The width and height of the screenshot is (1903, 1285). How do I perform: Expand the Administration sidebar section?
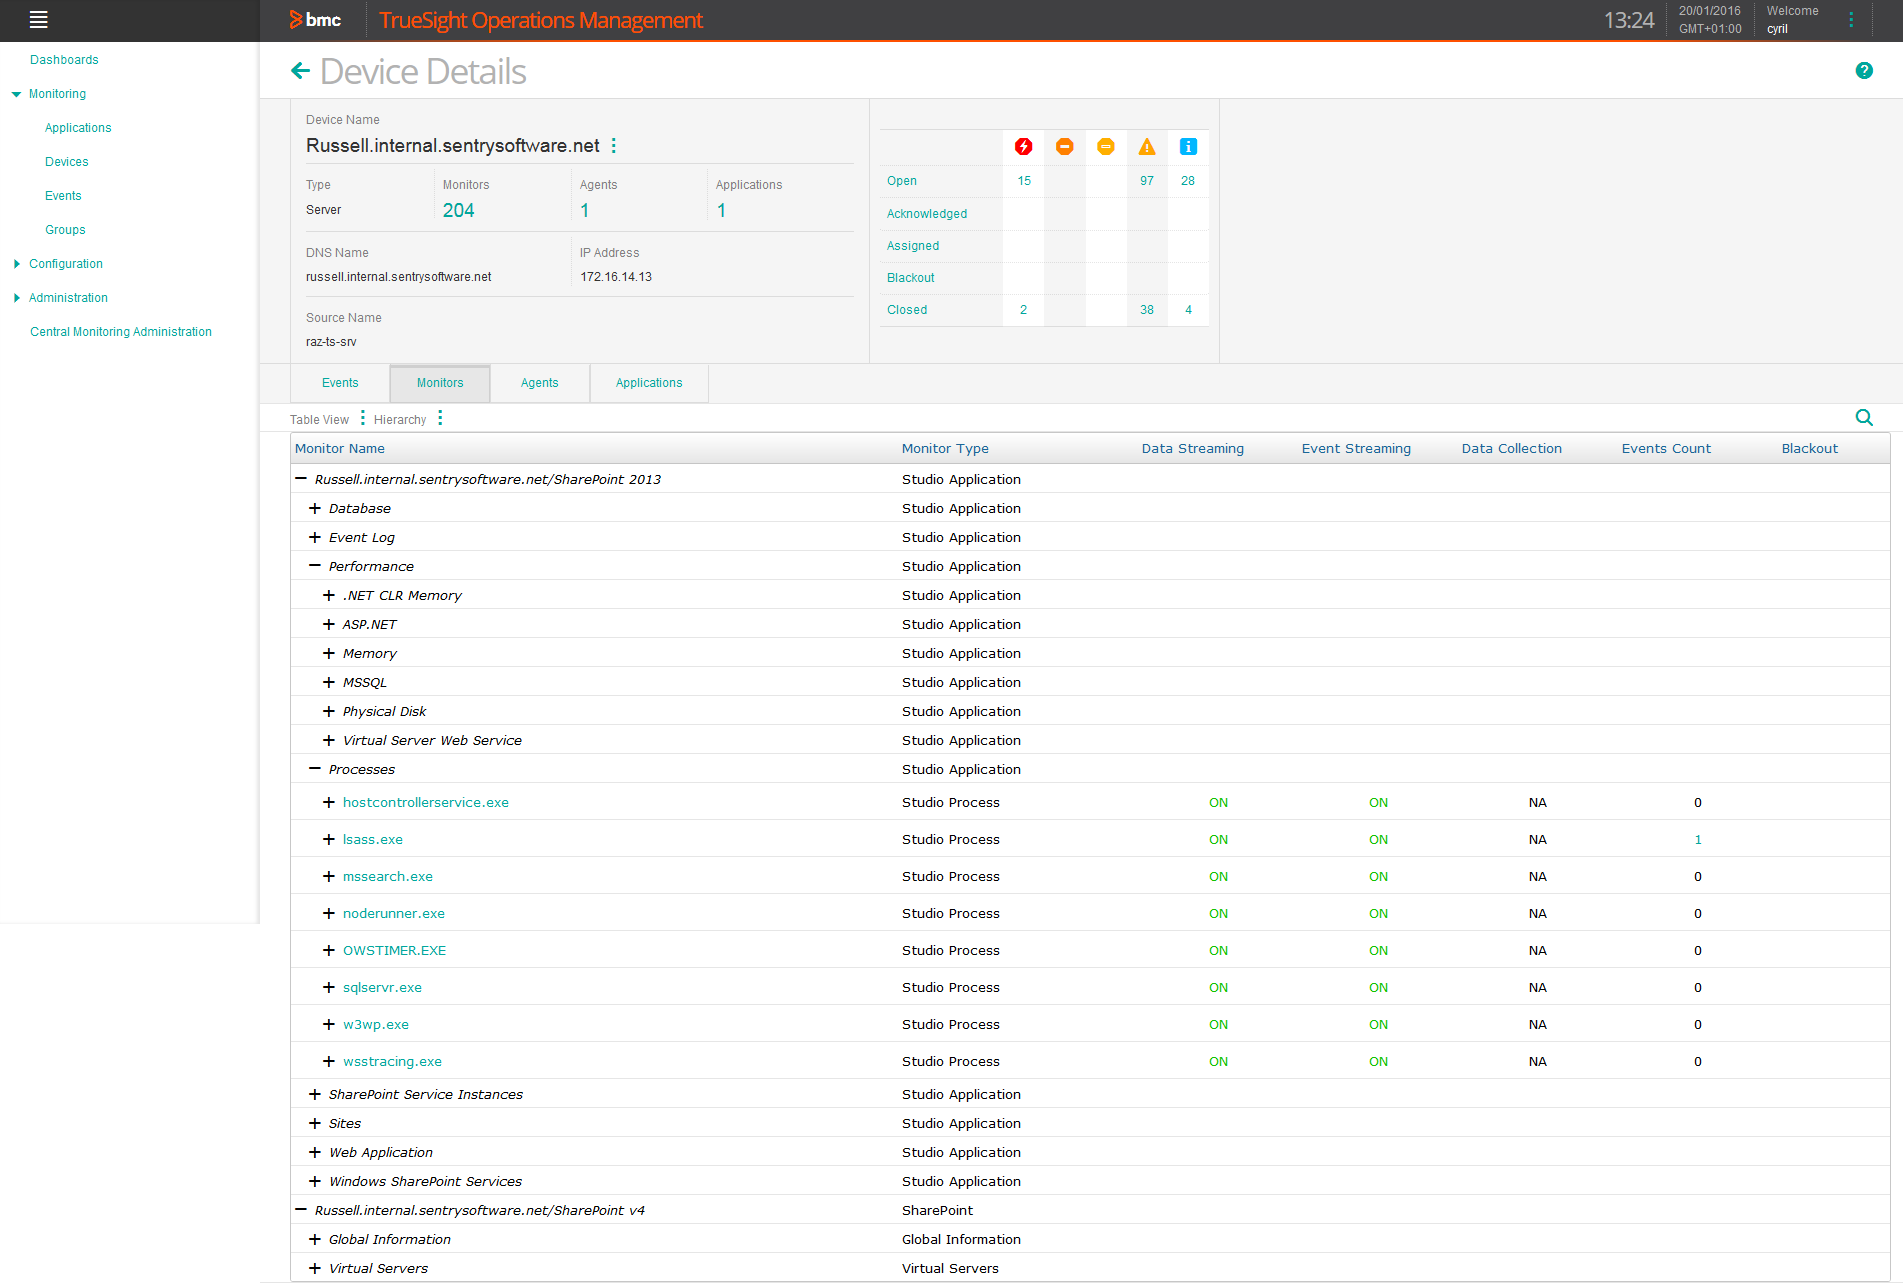point(16,298)
